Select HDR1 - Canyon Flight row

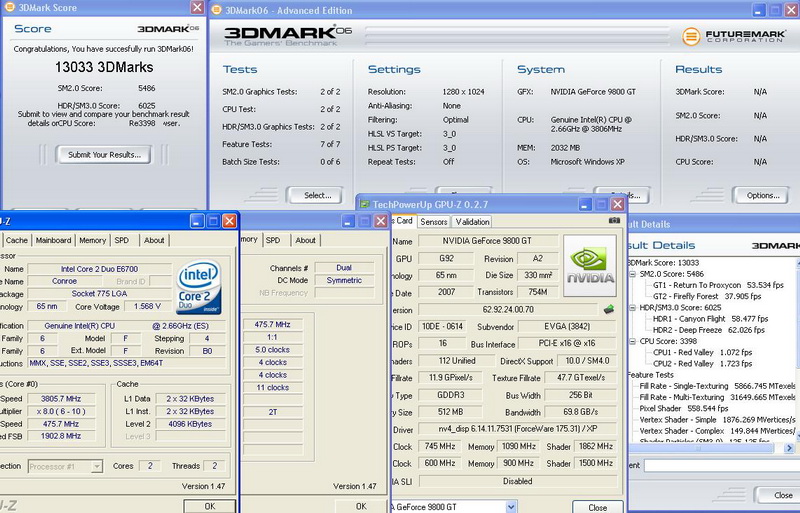[x=710, y=319]
